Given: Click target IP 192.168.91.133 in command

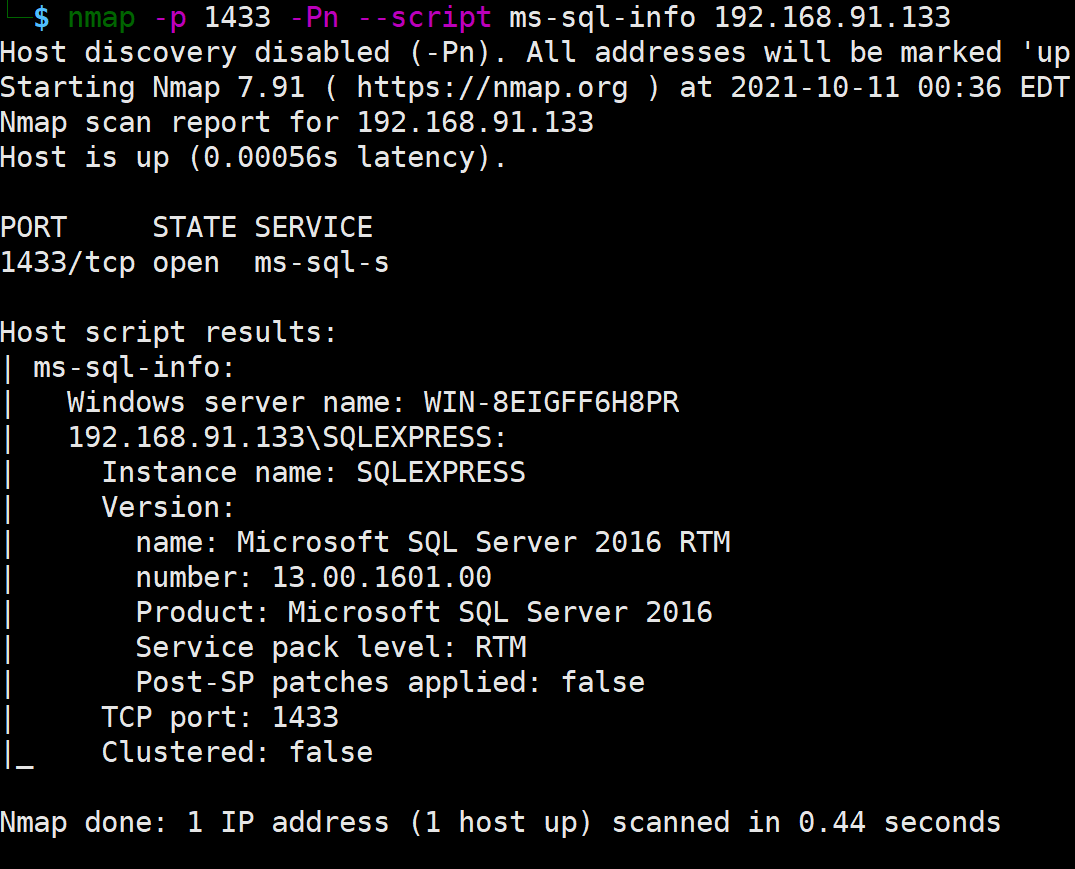Looking at the screenshot, I should point(832,17).
